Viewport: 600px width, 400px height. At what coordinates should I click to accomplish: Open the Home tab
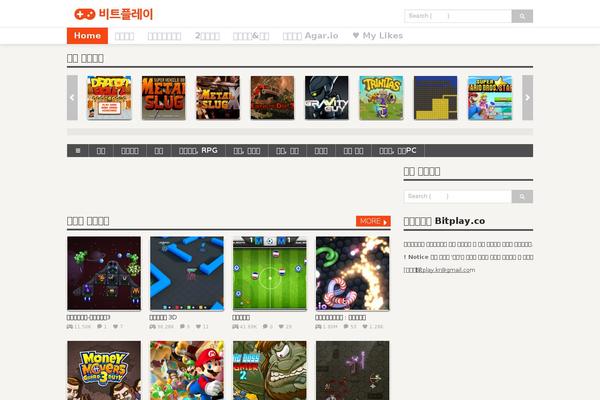87,36
